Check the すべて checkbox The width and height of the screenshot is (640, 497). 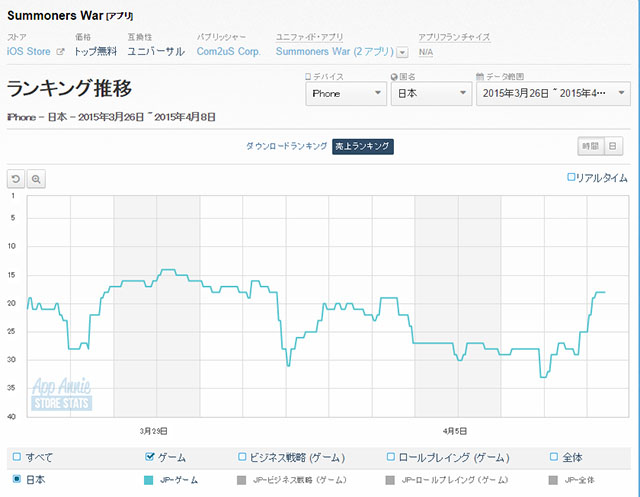17,457
